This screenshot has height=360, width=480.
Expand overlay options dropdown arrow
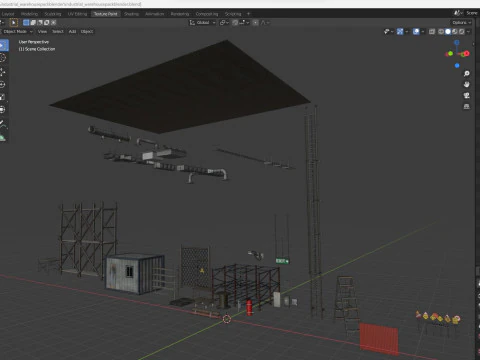tap(423, 32)
